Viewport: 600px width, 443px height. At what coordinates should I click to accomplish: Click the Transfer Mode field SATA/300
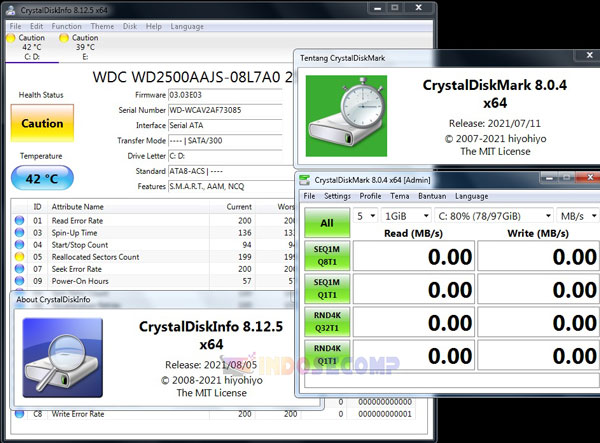pyautogui.click(x=225, y=141)
